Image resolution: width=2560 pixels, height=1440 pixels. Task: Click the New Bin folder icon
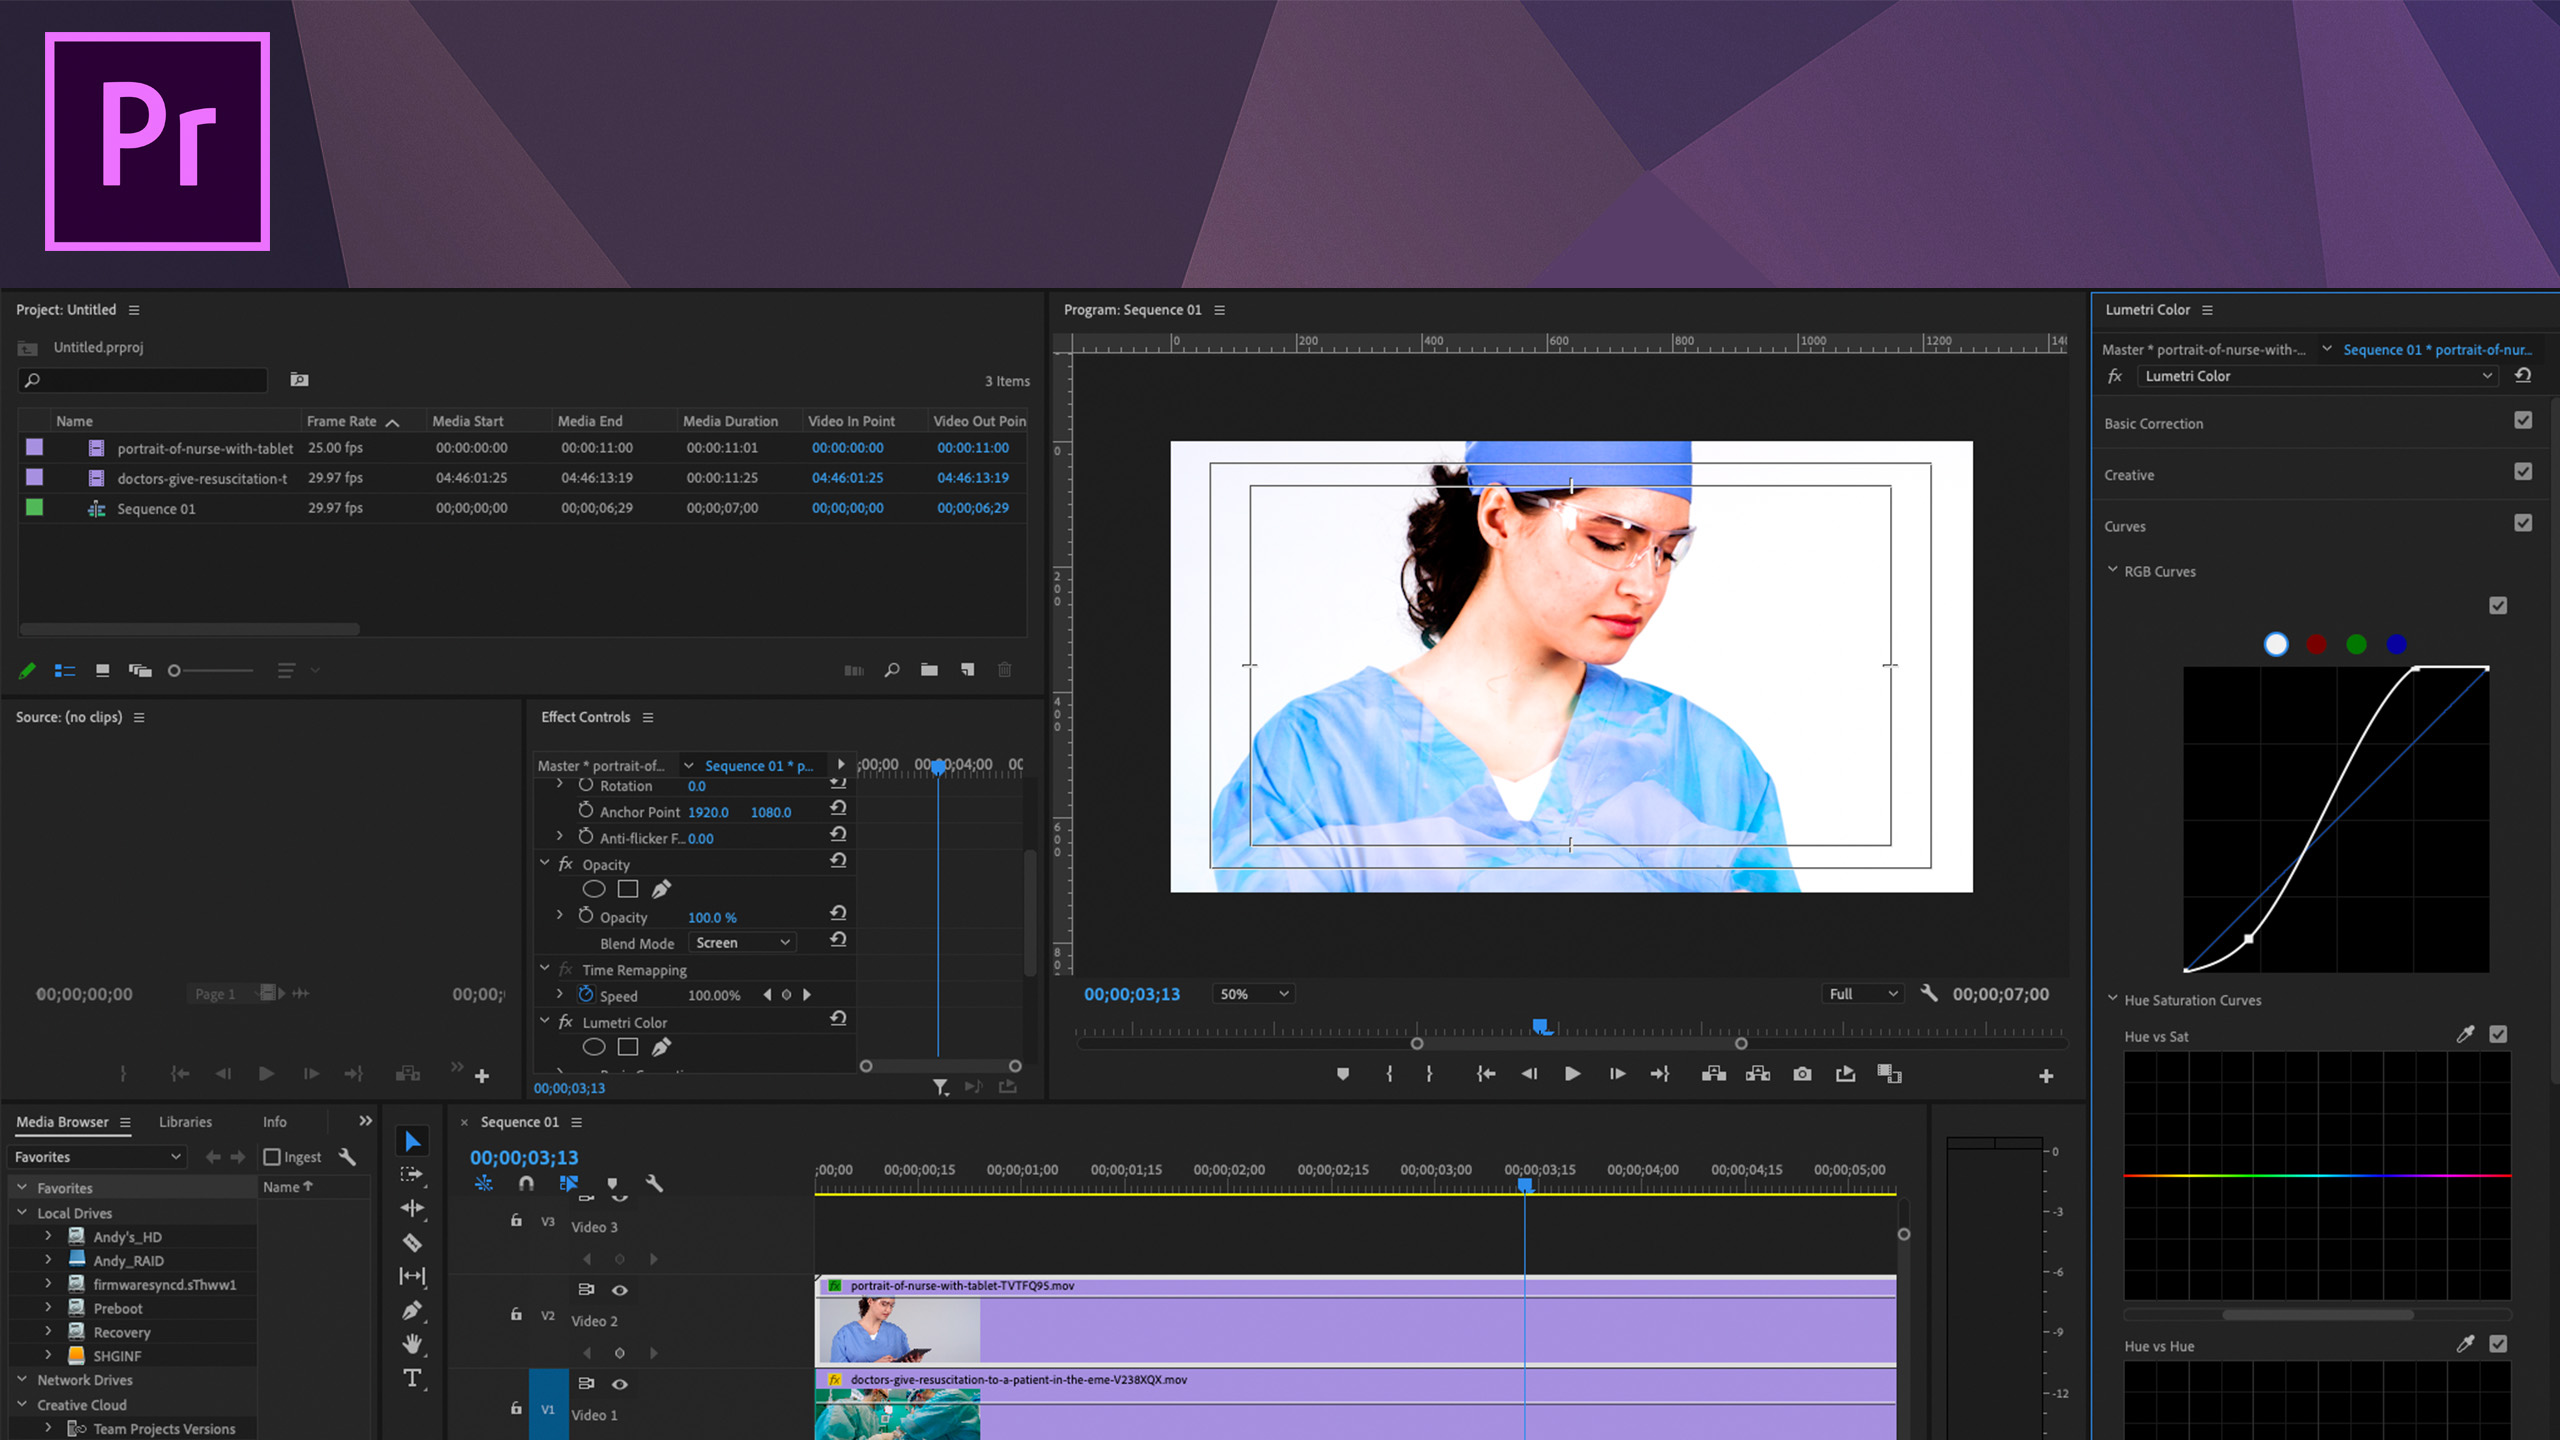tap(929, 670)
